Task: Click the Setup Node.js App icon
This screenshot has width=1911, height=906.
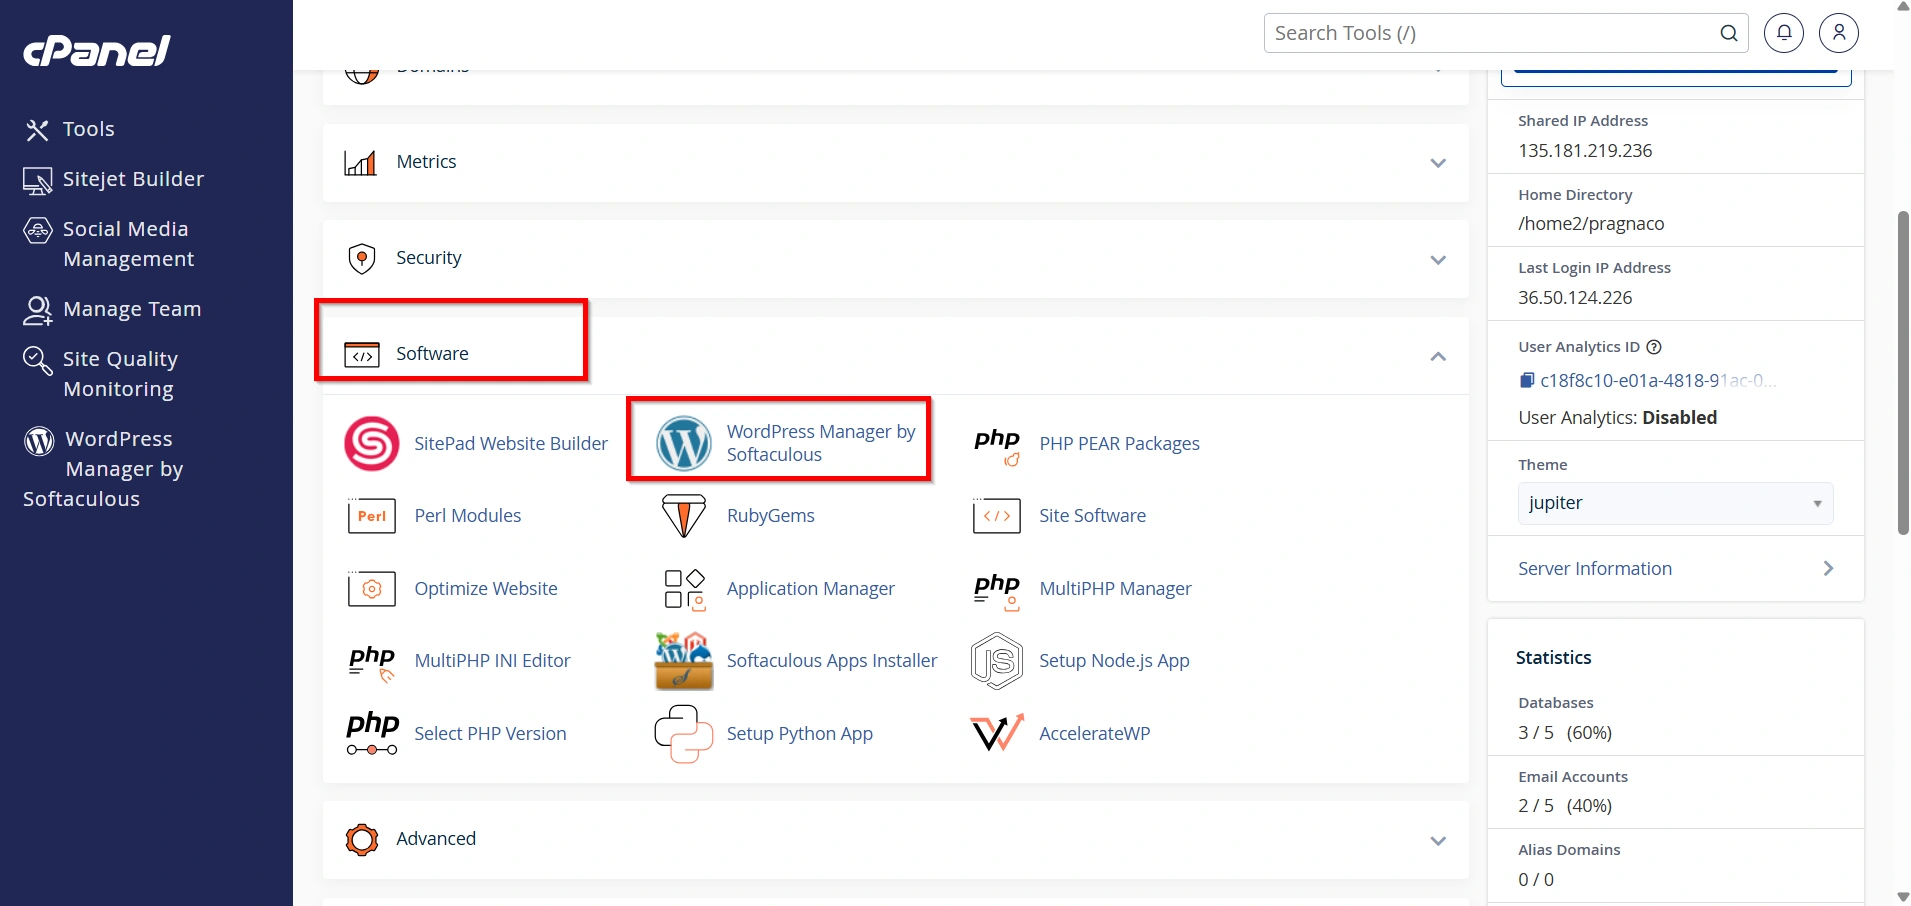Action: [x=997, y=661]
